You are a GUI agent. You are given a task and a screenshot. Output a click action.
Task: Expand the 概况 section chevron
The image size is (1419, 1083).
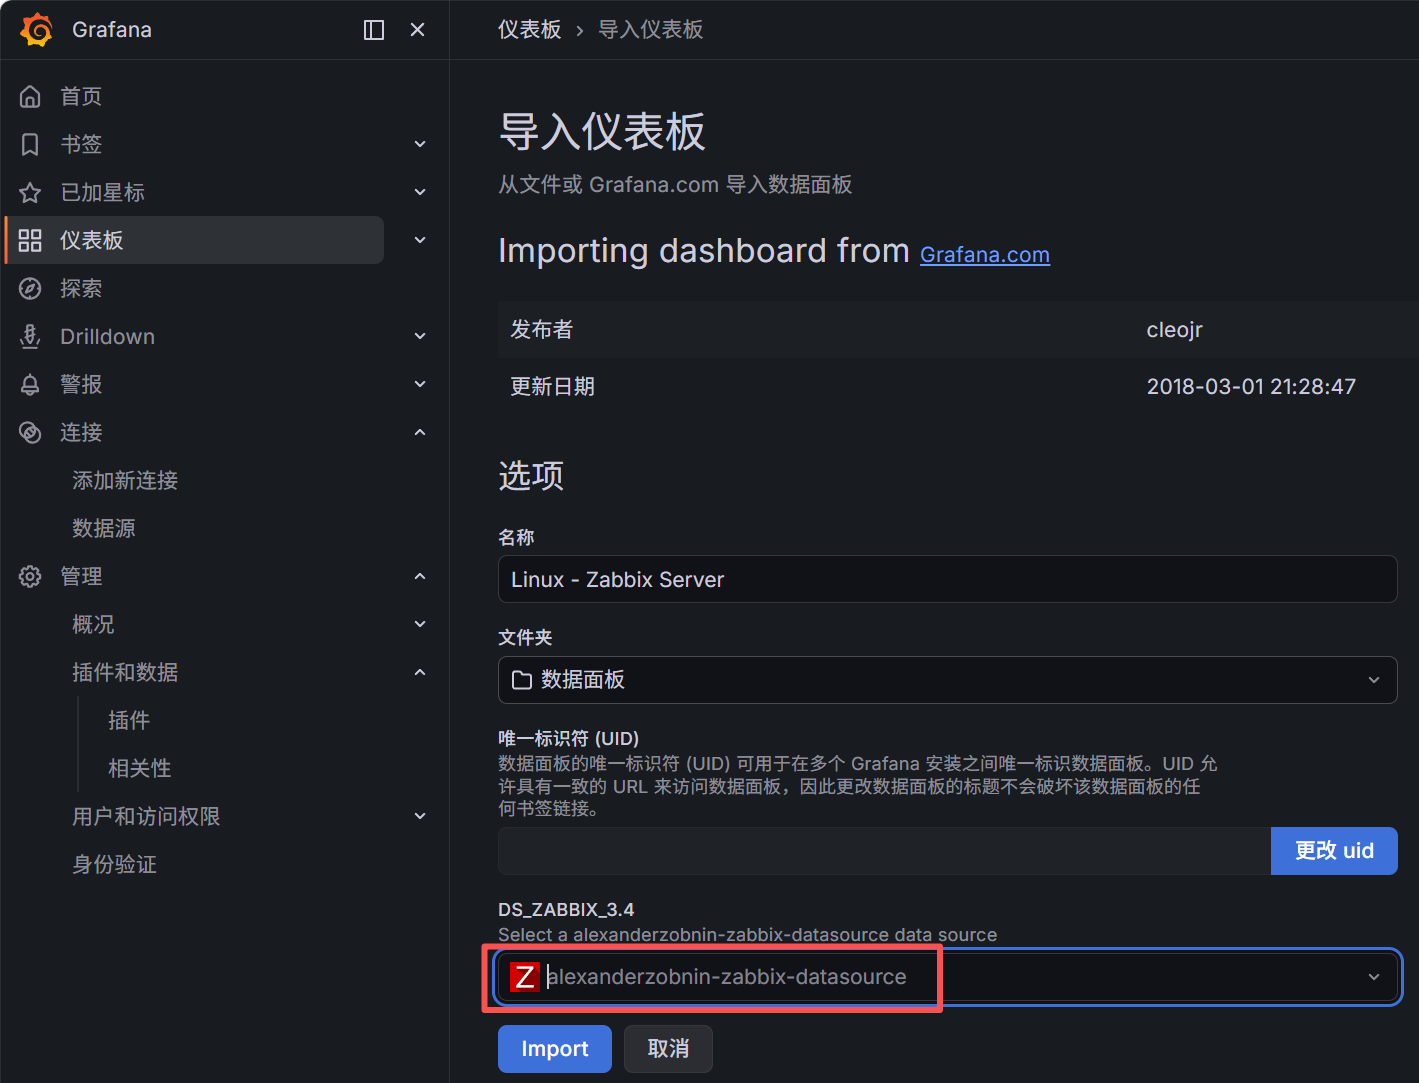click(420, 624)
